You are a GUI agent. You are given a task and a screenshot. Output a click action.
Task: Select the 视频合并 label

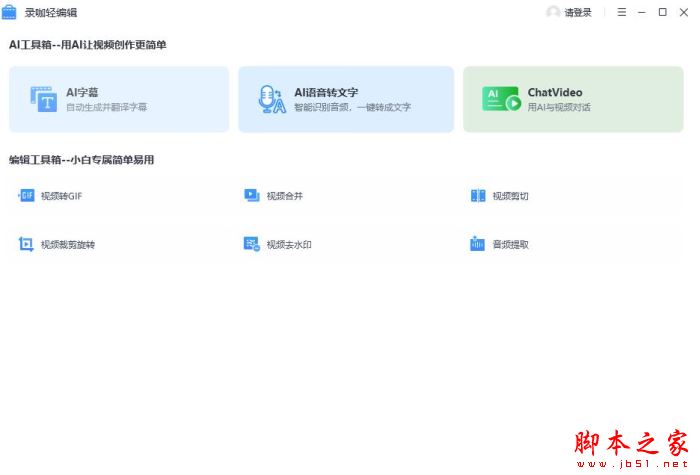pyautogui.click(x=285, y=196)
